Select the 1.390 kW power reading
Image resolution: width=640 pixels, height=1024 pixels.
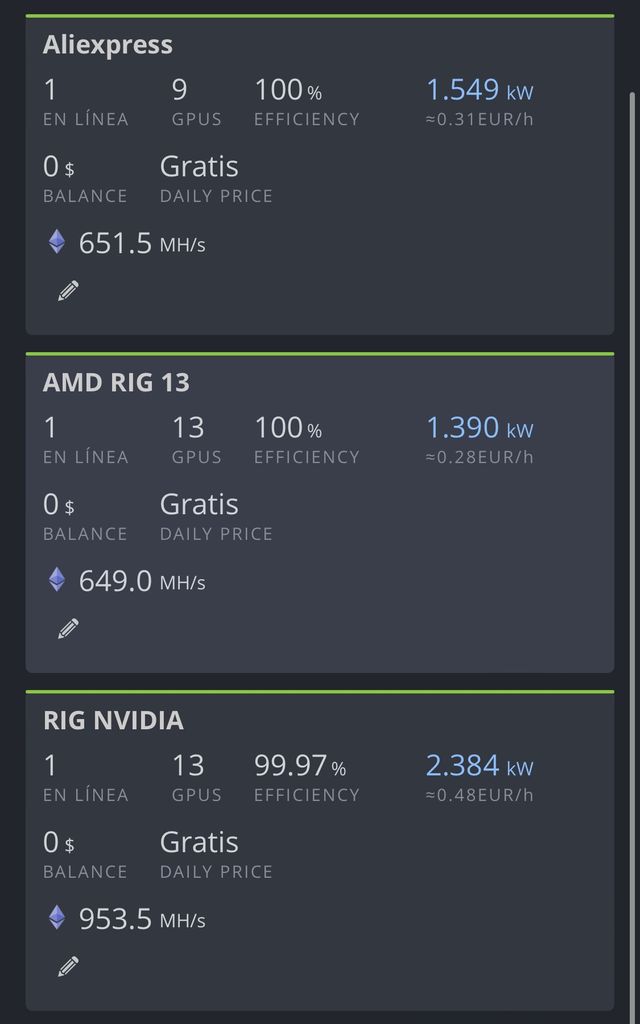click(x=479, y=428)
